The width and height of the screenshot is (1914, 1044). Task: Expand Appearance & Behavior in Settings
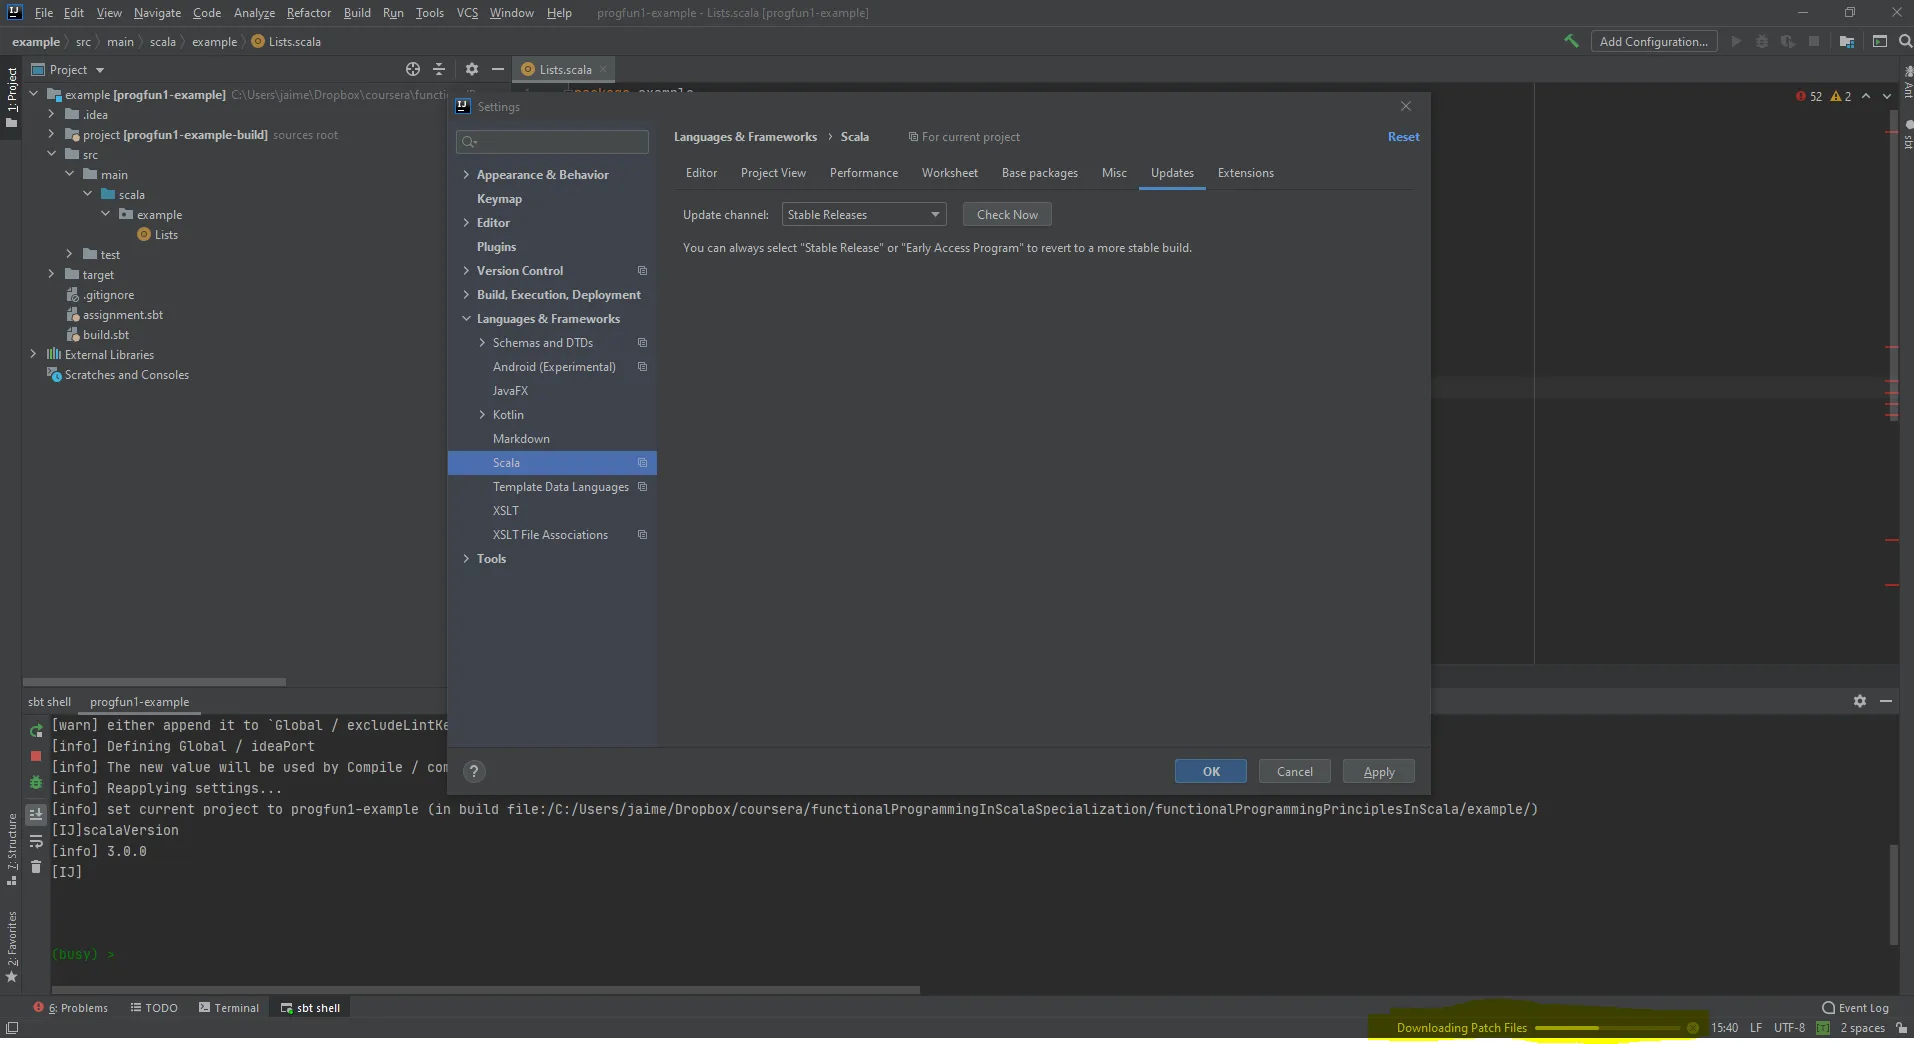[x=466, y=174]
